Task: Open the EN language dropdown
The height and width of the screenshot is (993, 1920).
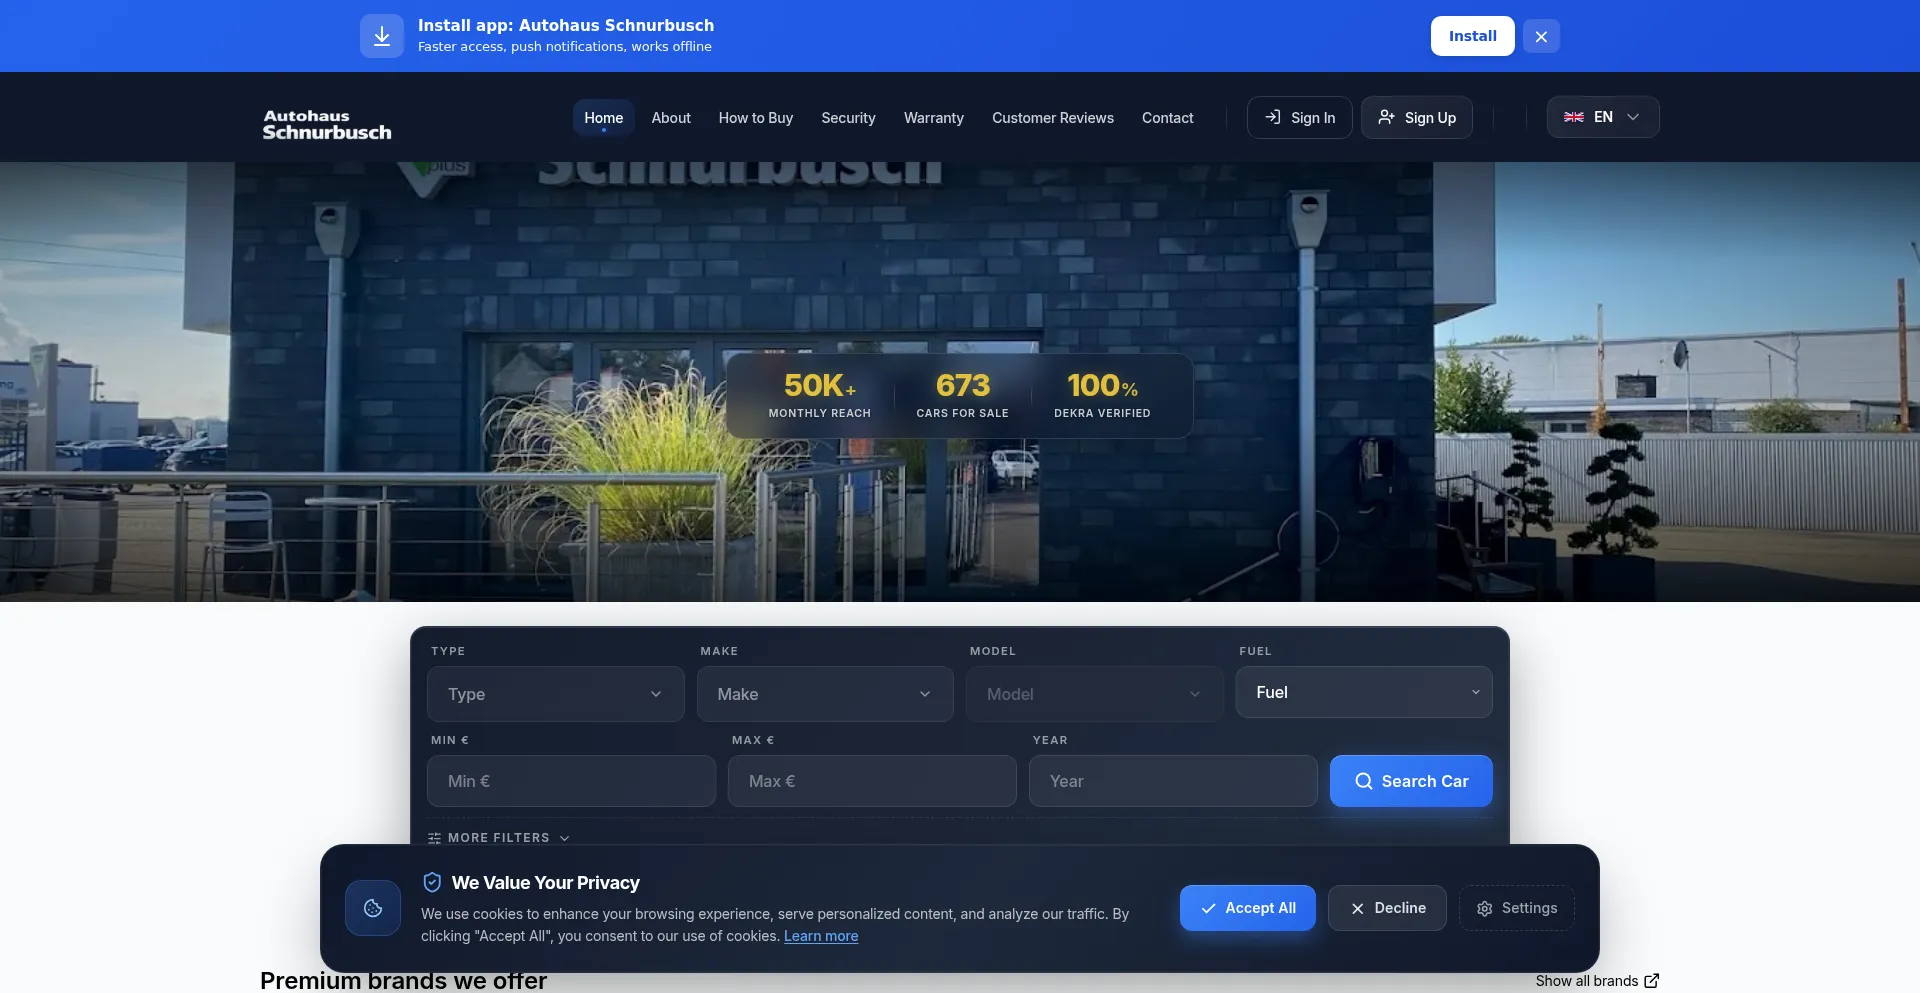Action: tap(1603, 117)
